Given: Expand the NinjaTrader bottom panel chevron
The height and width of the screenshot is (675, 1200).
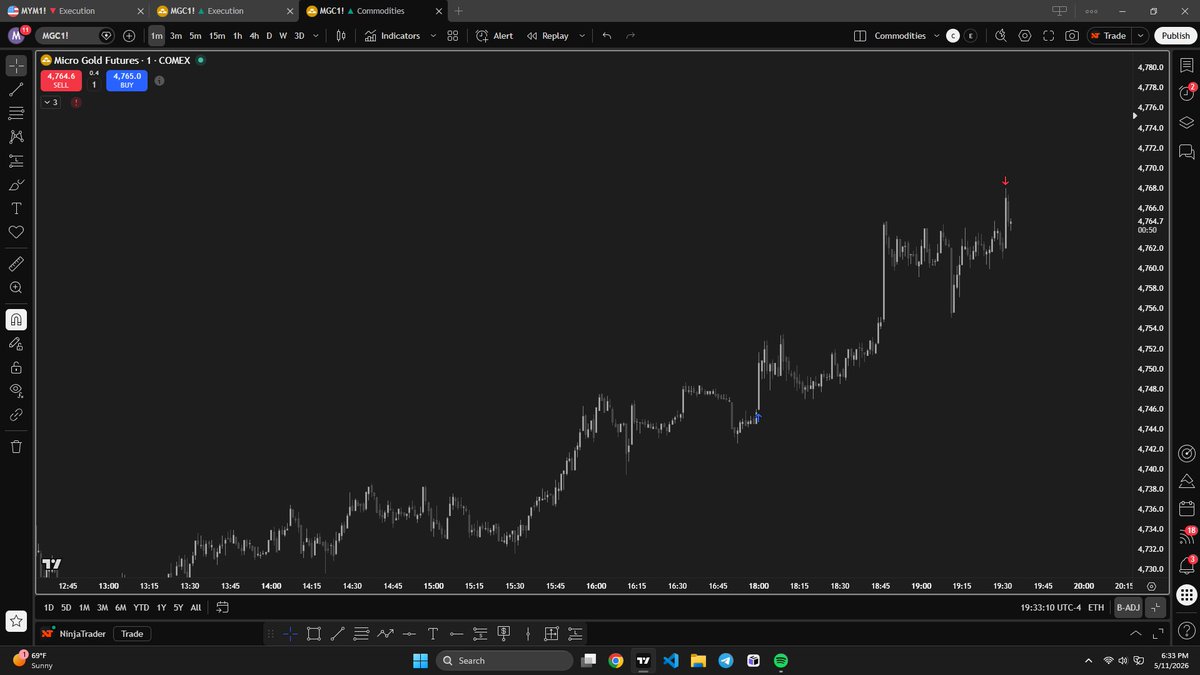Looking at the screenshot, I should [1135, 633].
